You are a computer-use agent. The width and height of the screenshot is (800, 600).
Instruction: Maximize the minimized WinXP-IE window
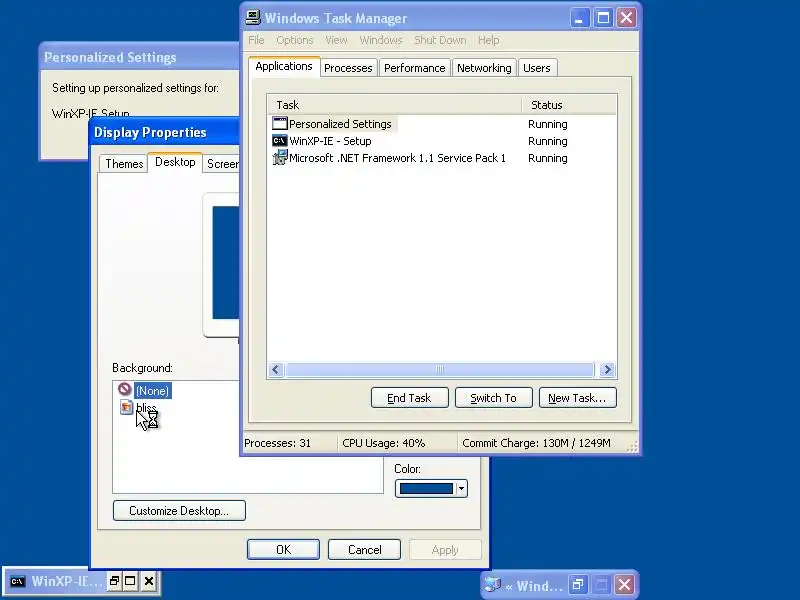[131, 581]
